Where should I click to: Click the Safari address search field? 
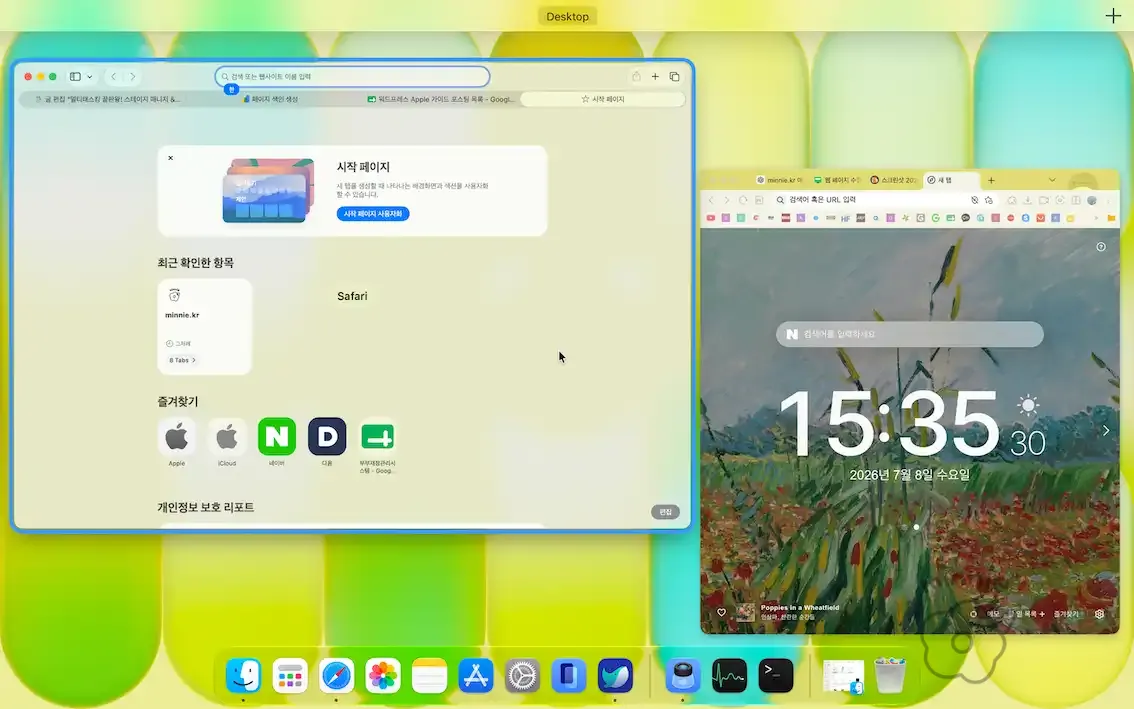coord(352,77)
